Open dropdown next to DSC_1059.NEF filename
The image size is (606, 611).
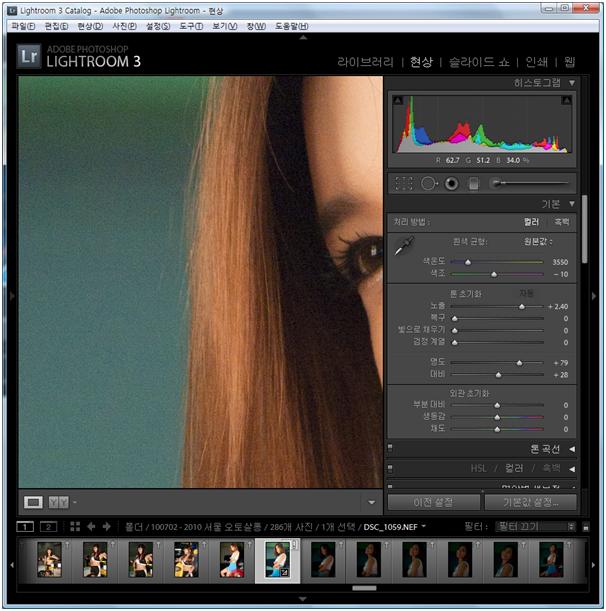point(423,526)
